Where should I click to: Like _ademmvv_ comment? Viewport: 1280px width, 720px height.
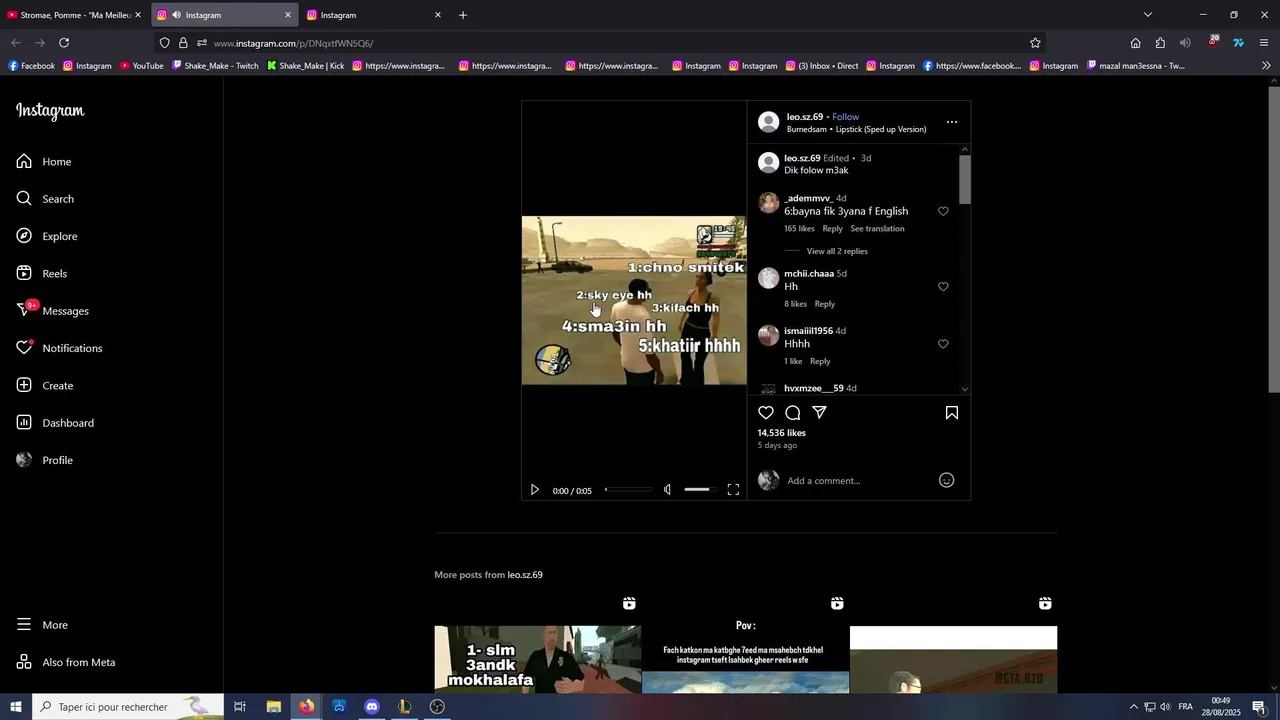(x=943, y=211)
